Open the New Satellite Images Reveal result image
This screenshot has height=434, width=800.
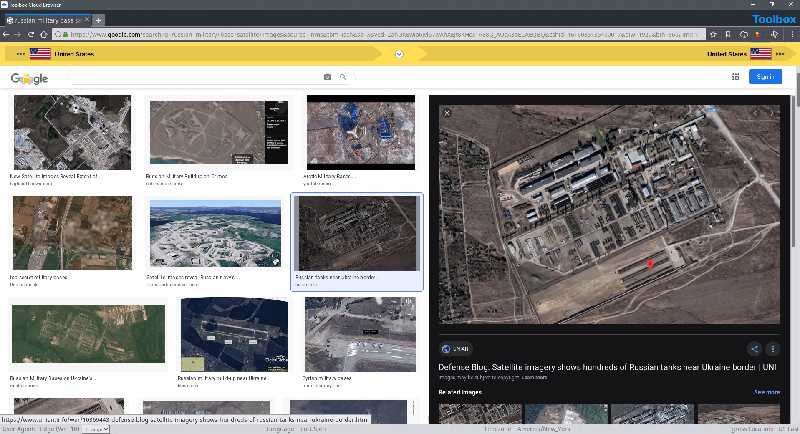[72, 133]
